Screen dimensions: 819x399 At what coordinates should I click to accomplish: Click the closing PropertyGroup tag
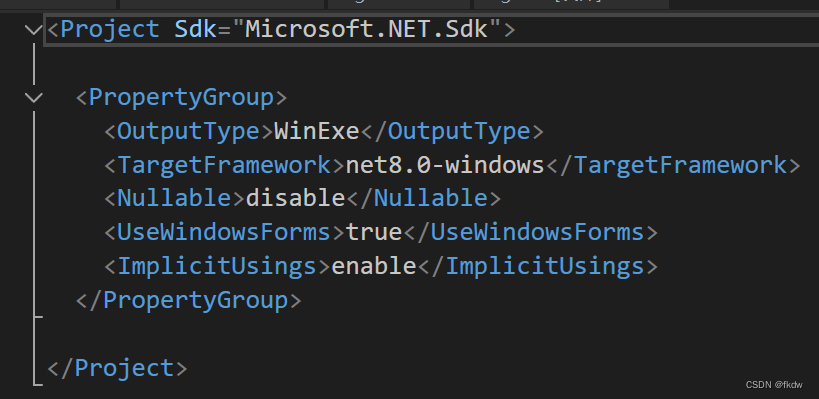[x=189, y=300]
